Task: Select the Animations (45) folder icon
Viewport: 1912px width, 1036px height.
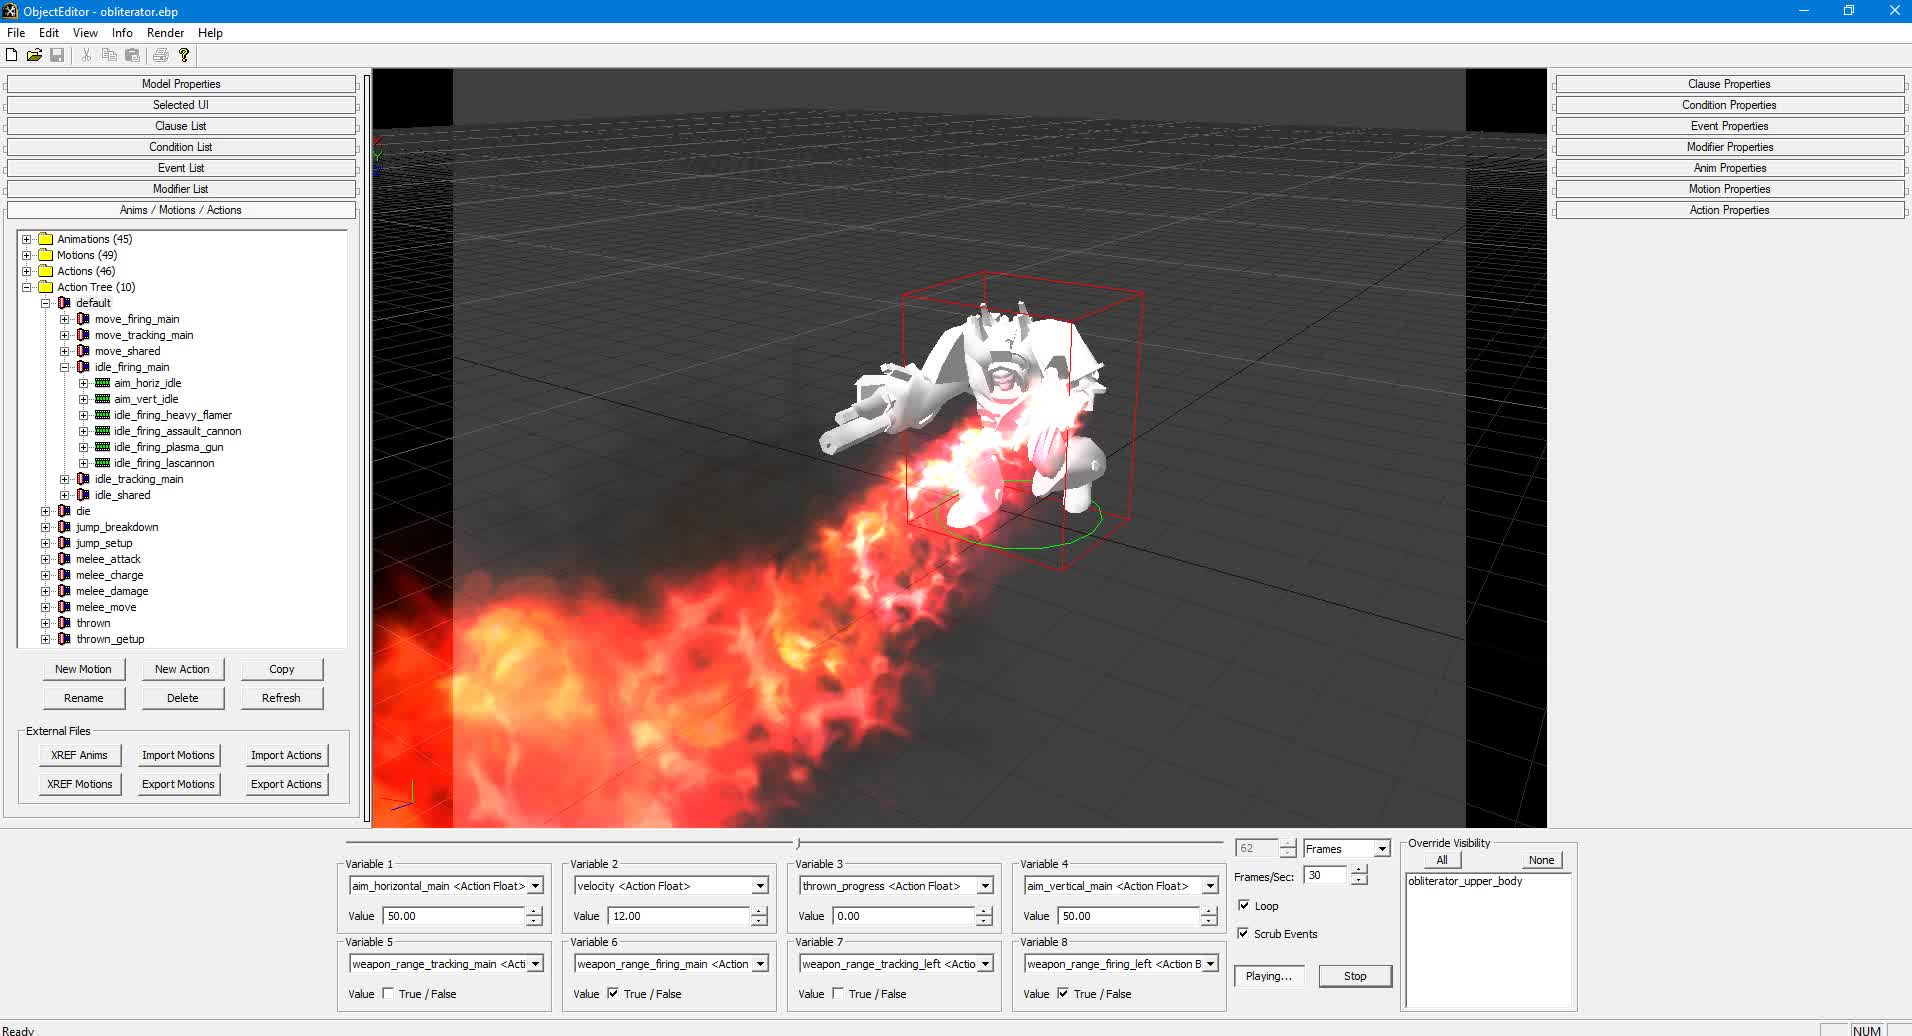Action: [x=45, y=239]
